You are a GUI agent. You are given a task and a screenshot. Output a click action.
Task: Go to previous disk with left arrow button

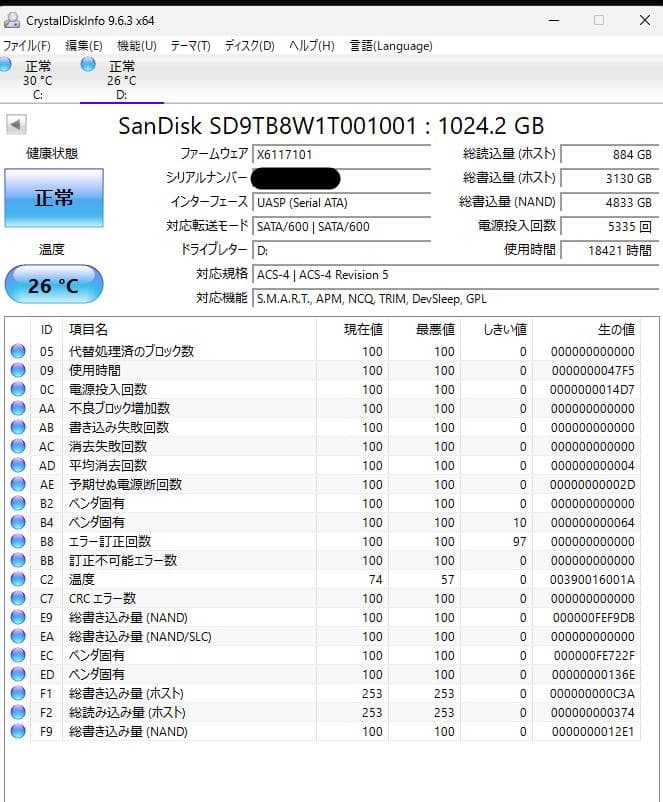click(16, 124)
